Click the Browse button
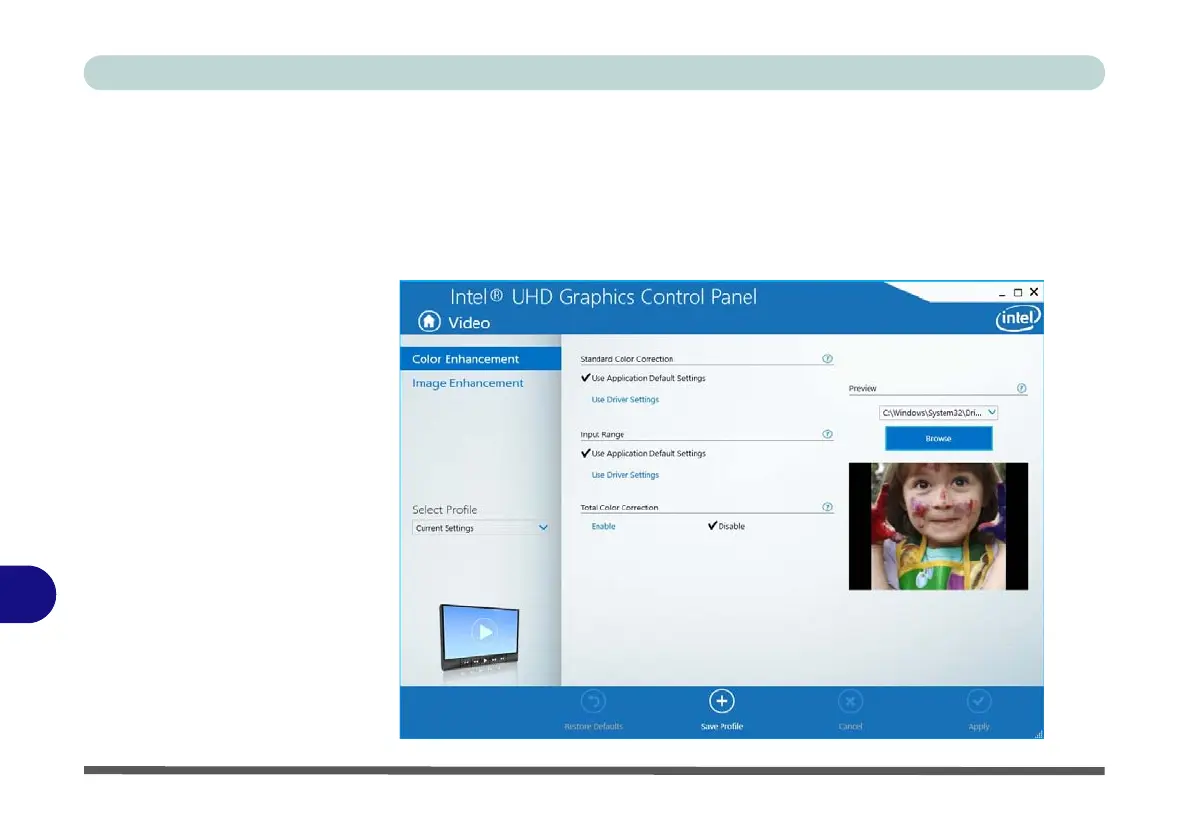Screen dimensions: 1190x838 tap(939, 438)
